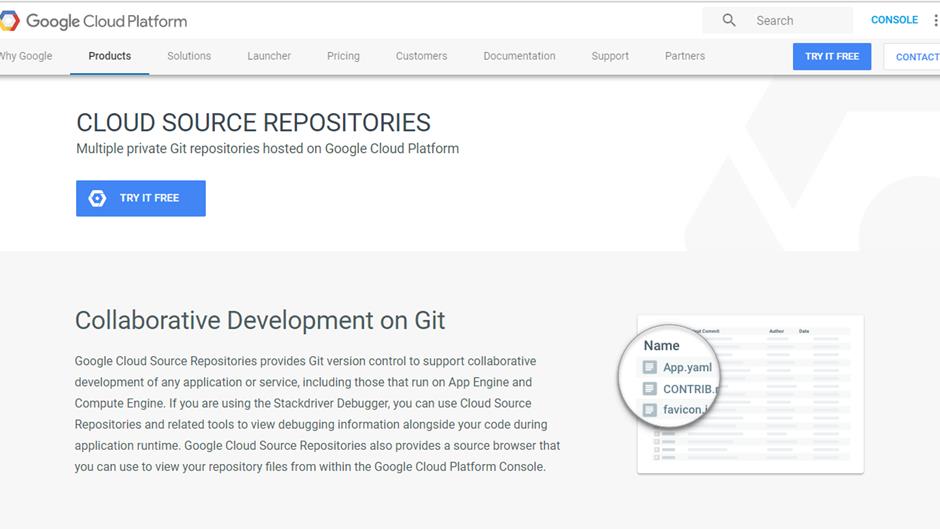Open the Pricing page
The height and width of the screenshot is (529, 940).
343,56
